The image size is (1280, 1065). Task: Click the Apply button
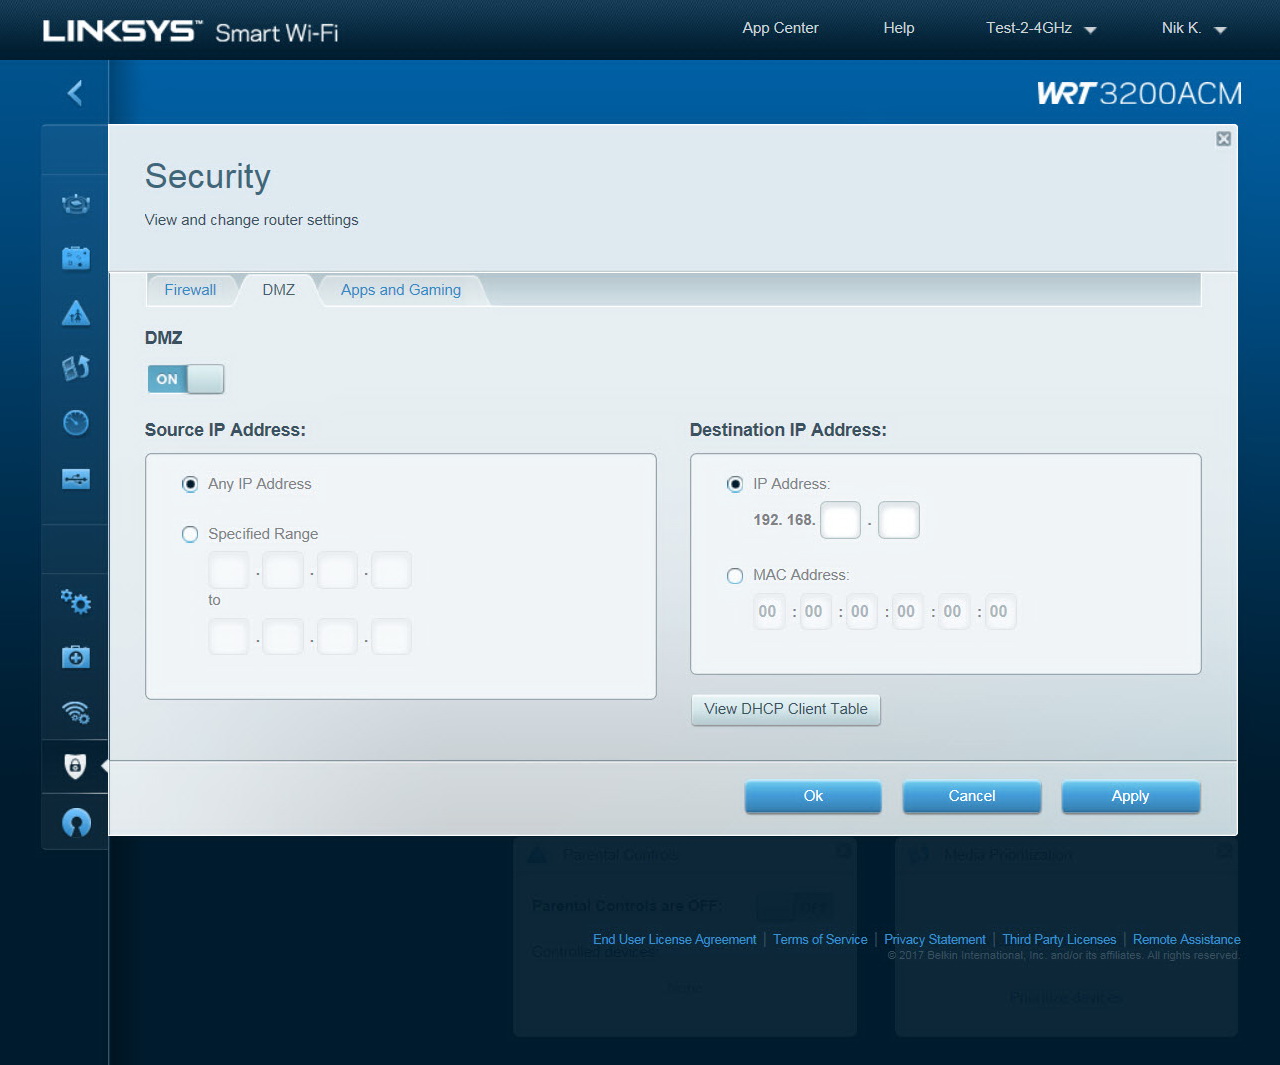[1130, 796]
